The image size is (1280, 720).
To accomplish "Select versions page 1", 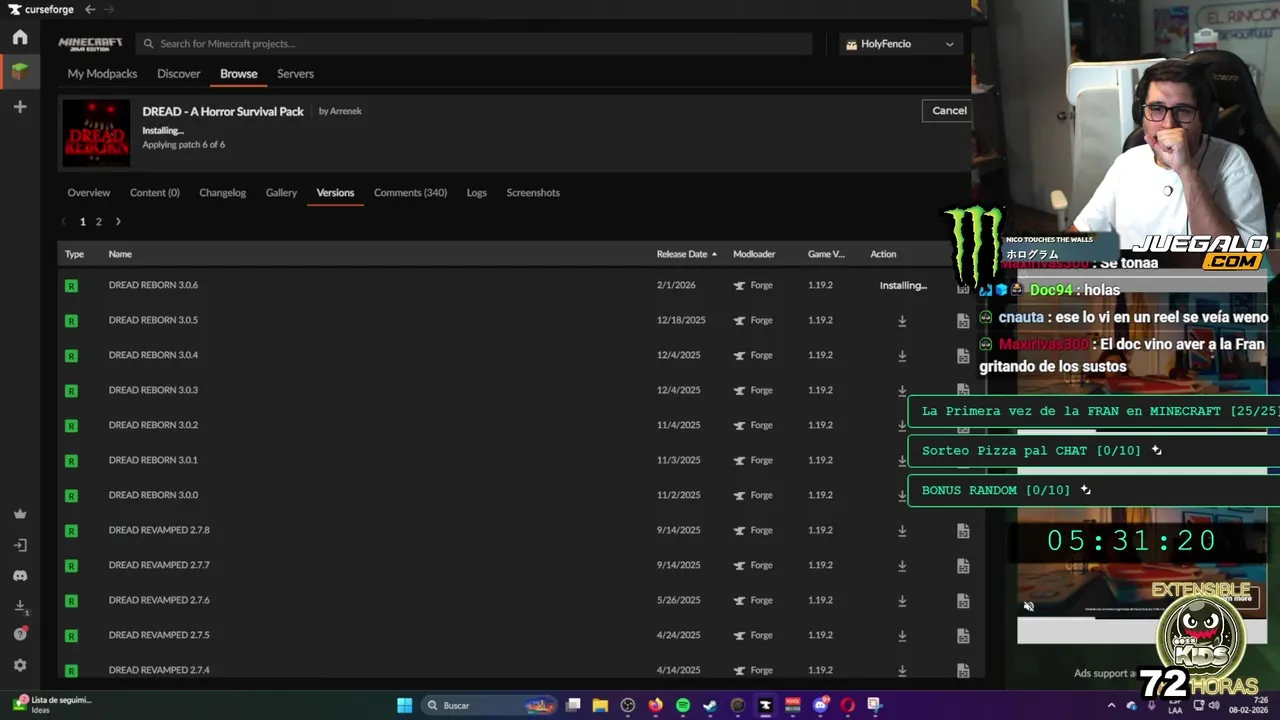I will pyautogui.click(x=83, y=222).
